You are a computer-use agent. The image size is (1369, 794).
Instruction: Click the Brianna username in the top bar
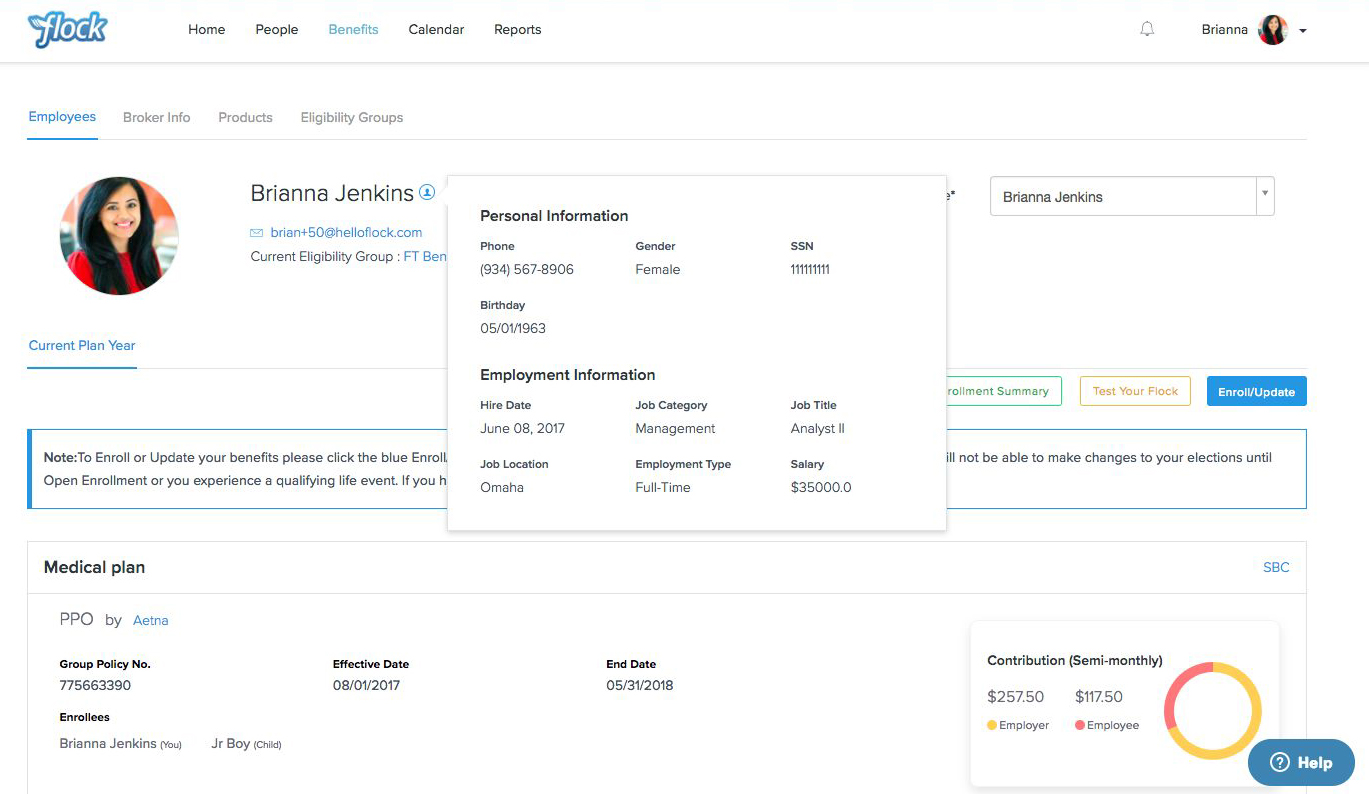pyautogui.click(x=1225, y=30)
